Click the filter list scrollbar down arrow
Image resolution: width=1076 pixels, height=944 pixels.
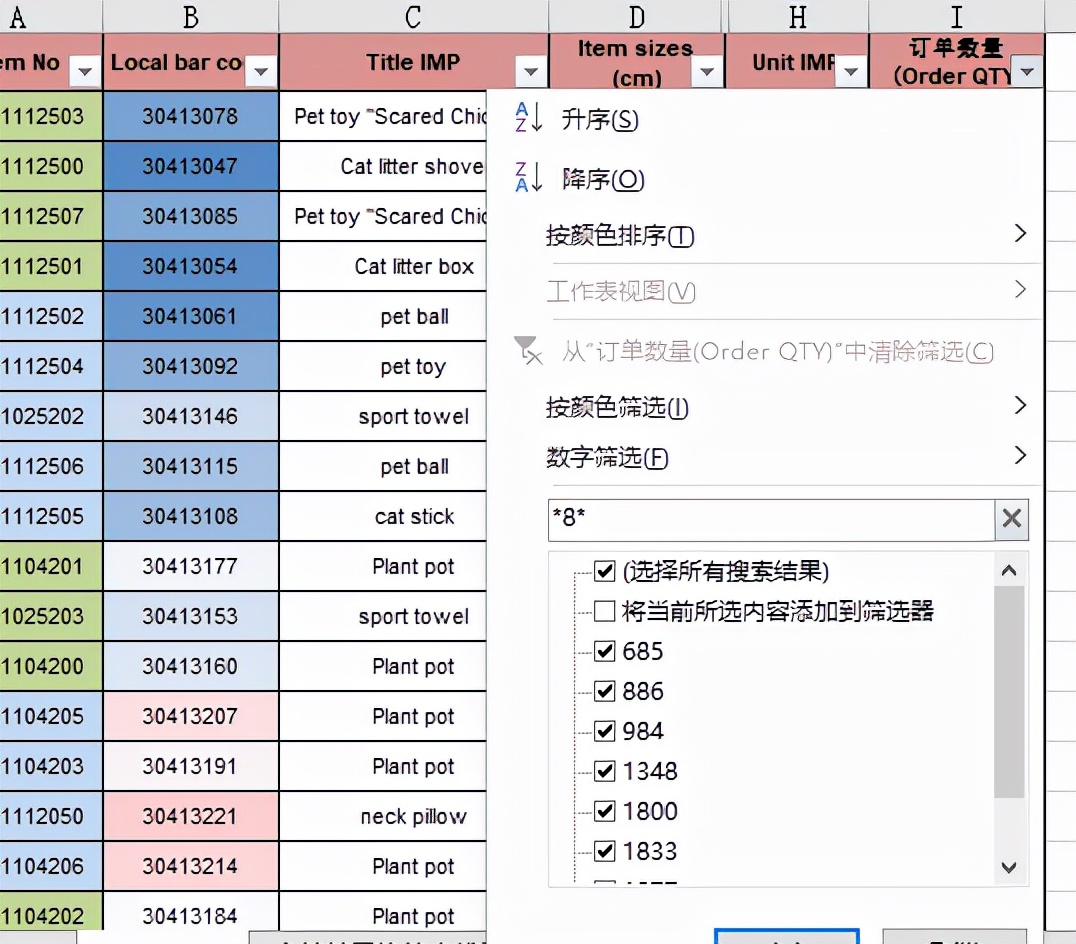tap(1009, 867)
